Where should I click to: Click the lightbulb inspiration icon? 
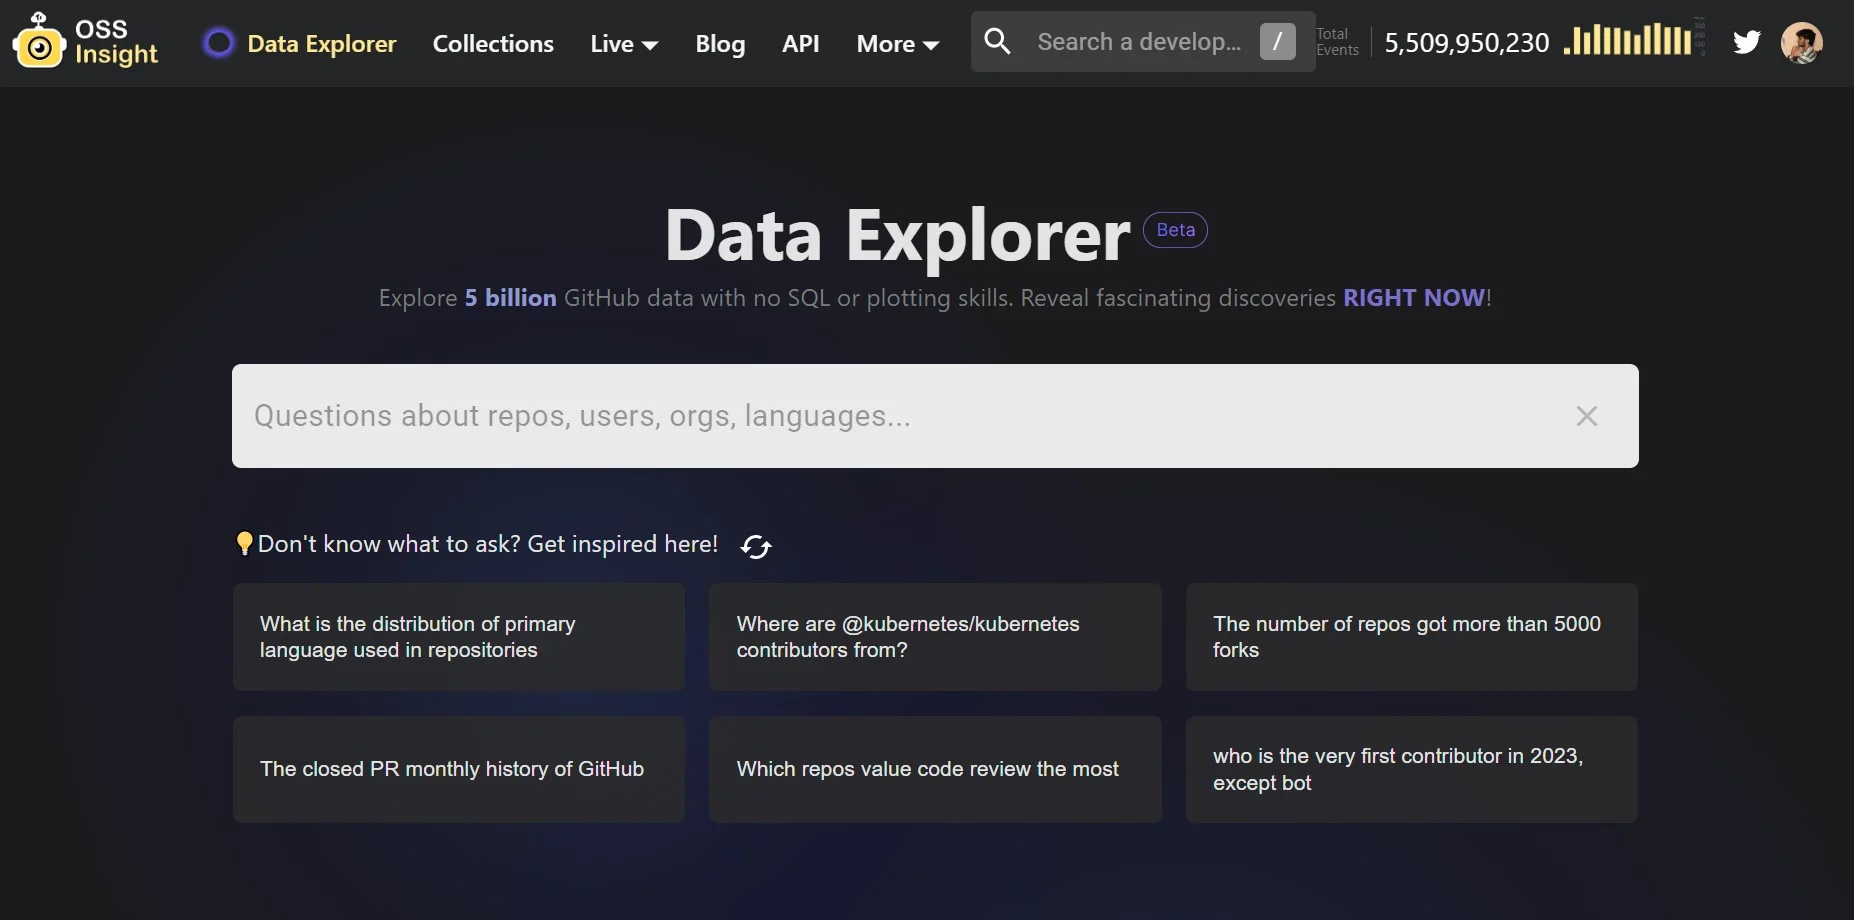[244, 543]
